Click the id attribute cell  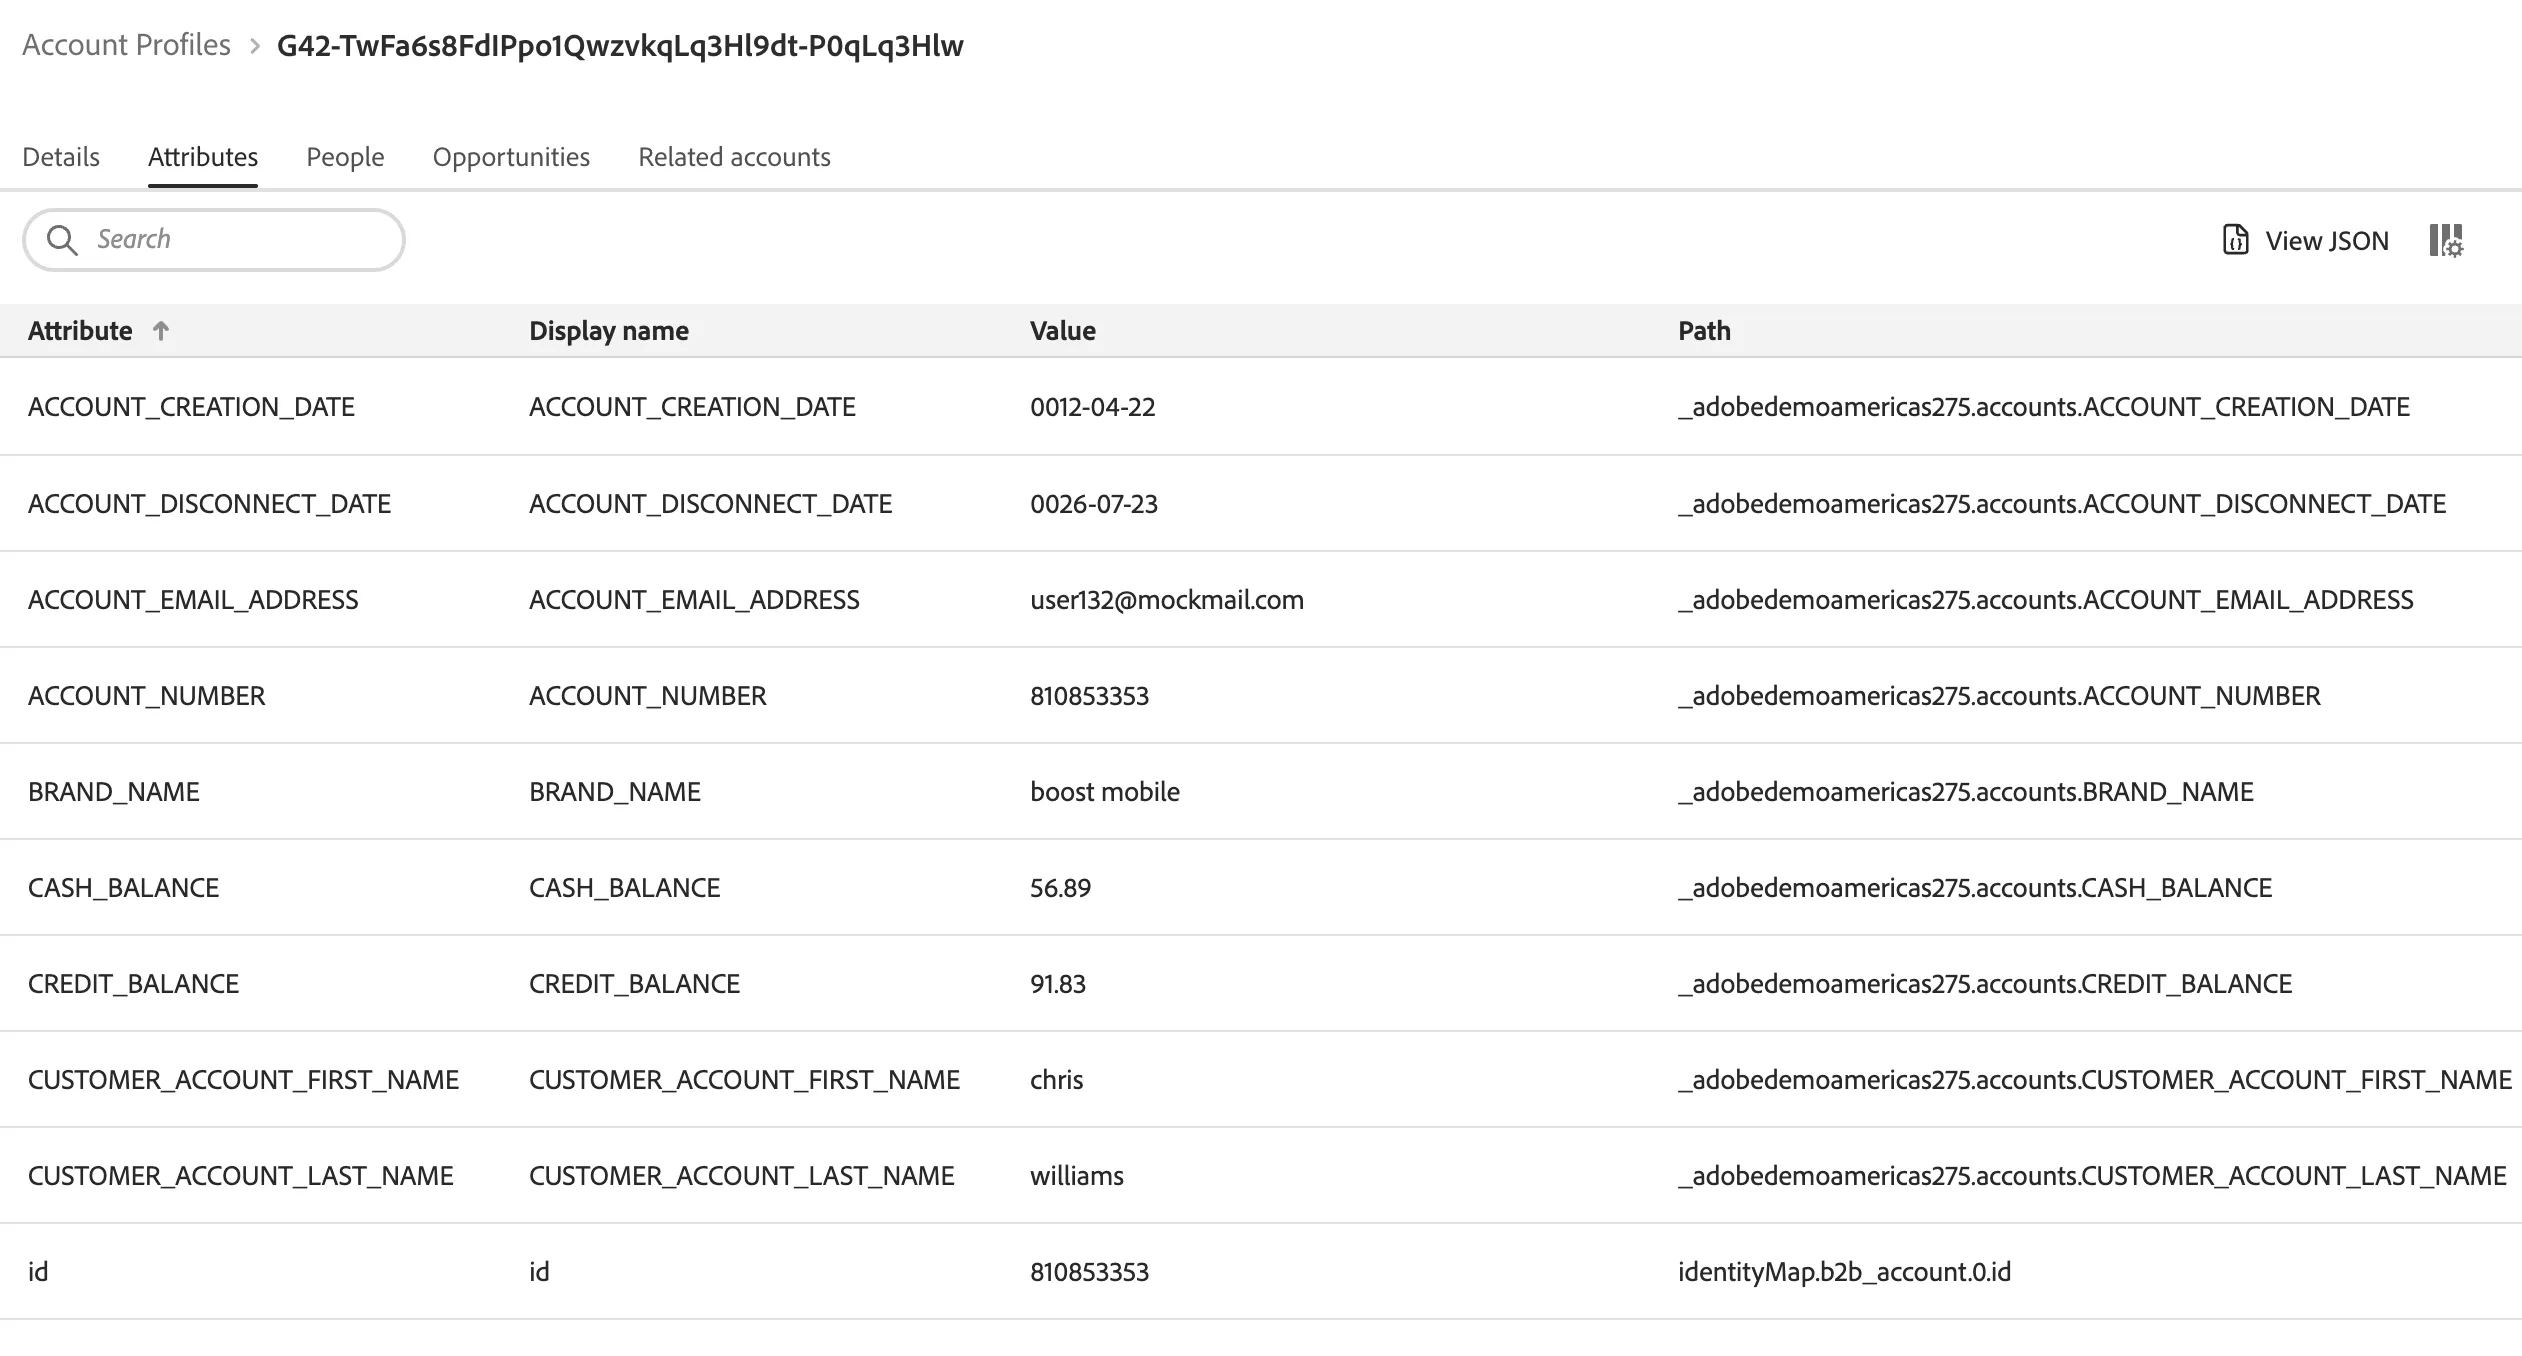coord(38,1272)
